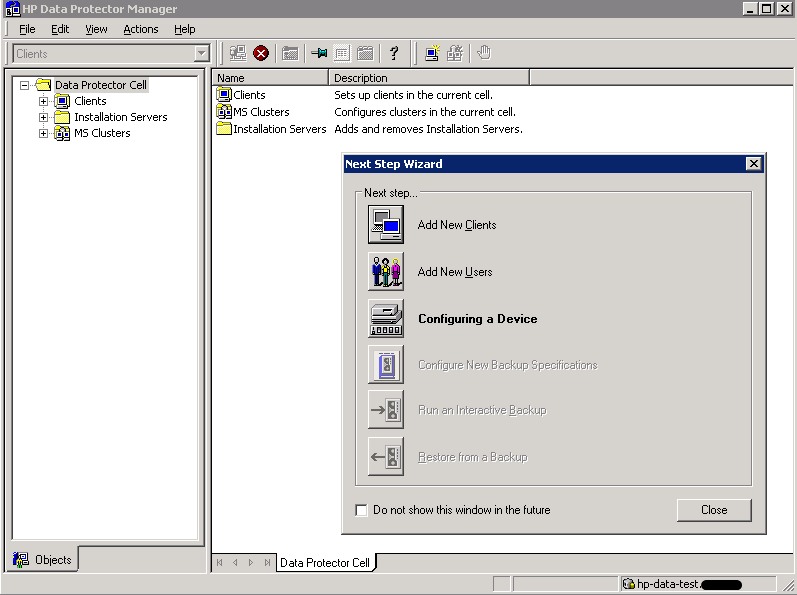
Task: Click the next tab navigation arrow
Action: 251,562
